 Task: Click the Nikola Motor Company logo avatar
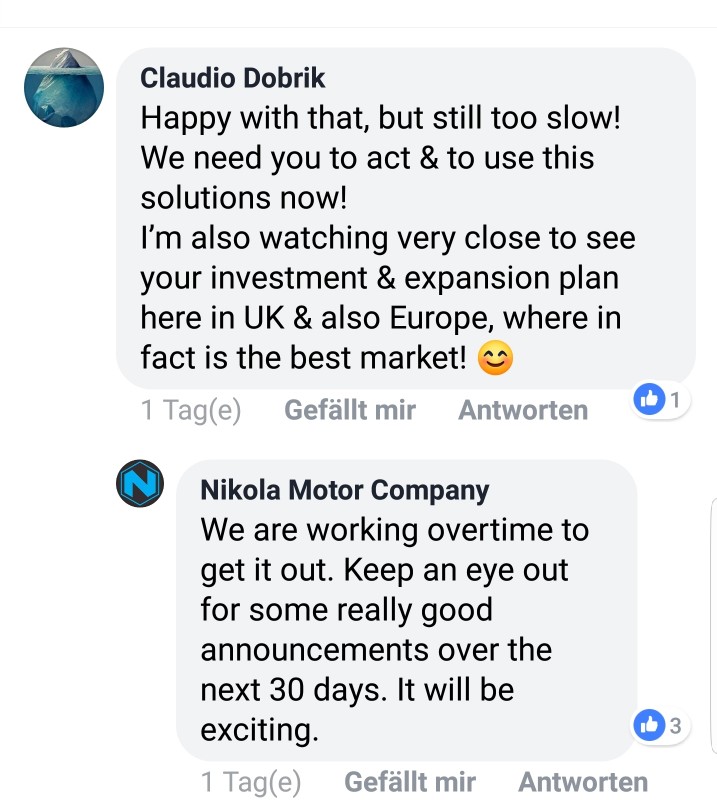tap(140, 484)
